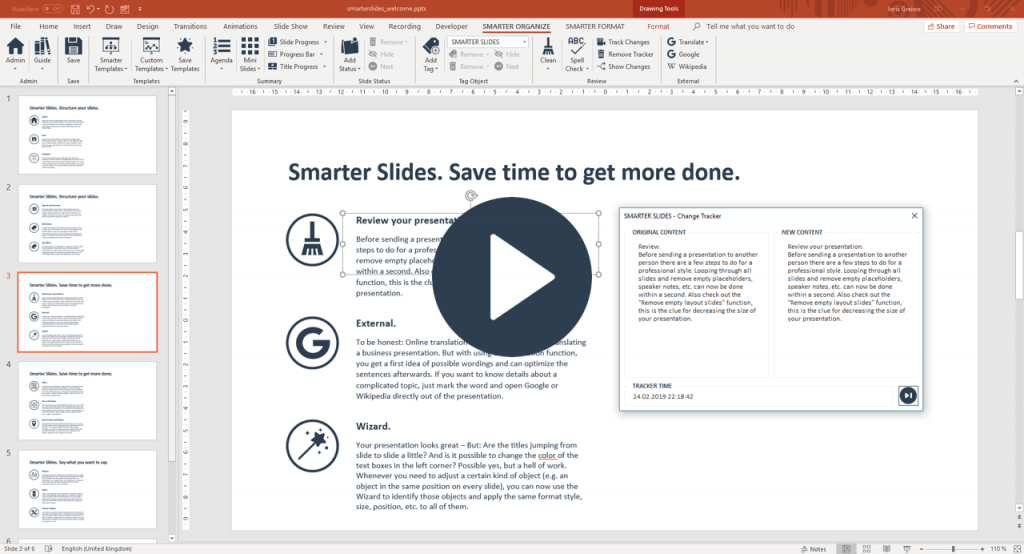1024x554 pixels.
Task: Click English (United Kingdom) language indicator
Action: point(97,549)
